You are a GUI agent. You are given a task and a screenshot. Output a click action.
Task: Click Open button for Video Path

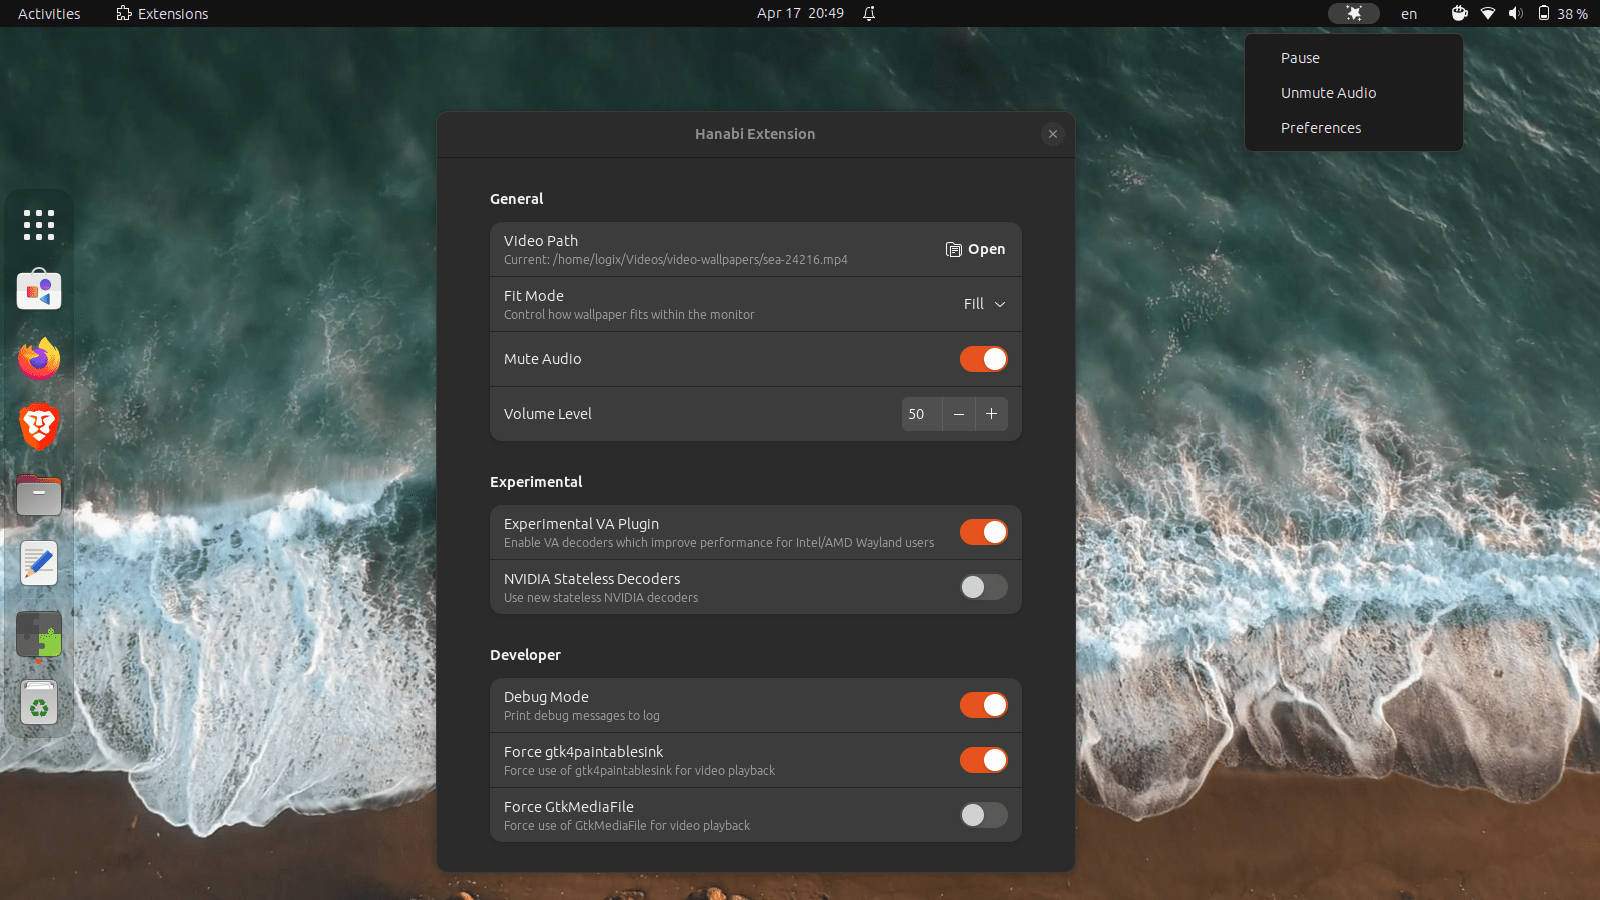975,249
